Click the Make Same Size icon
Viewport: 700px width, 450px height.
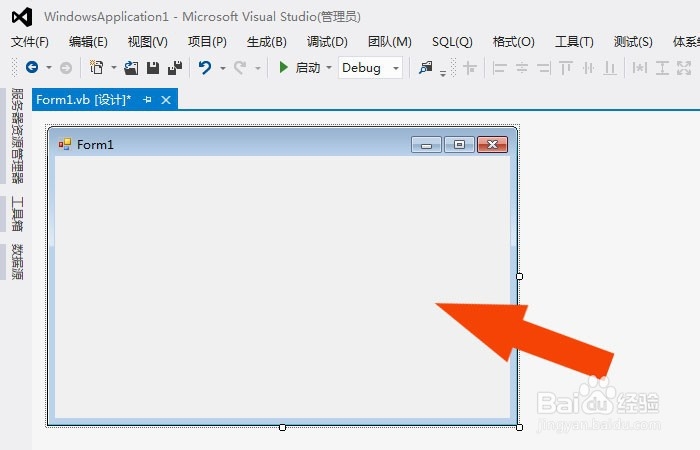684,68
